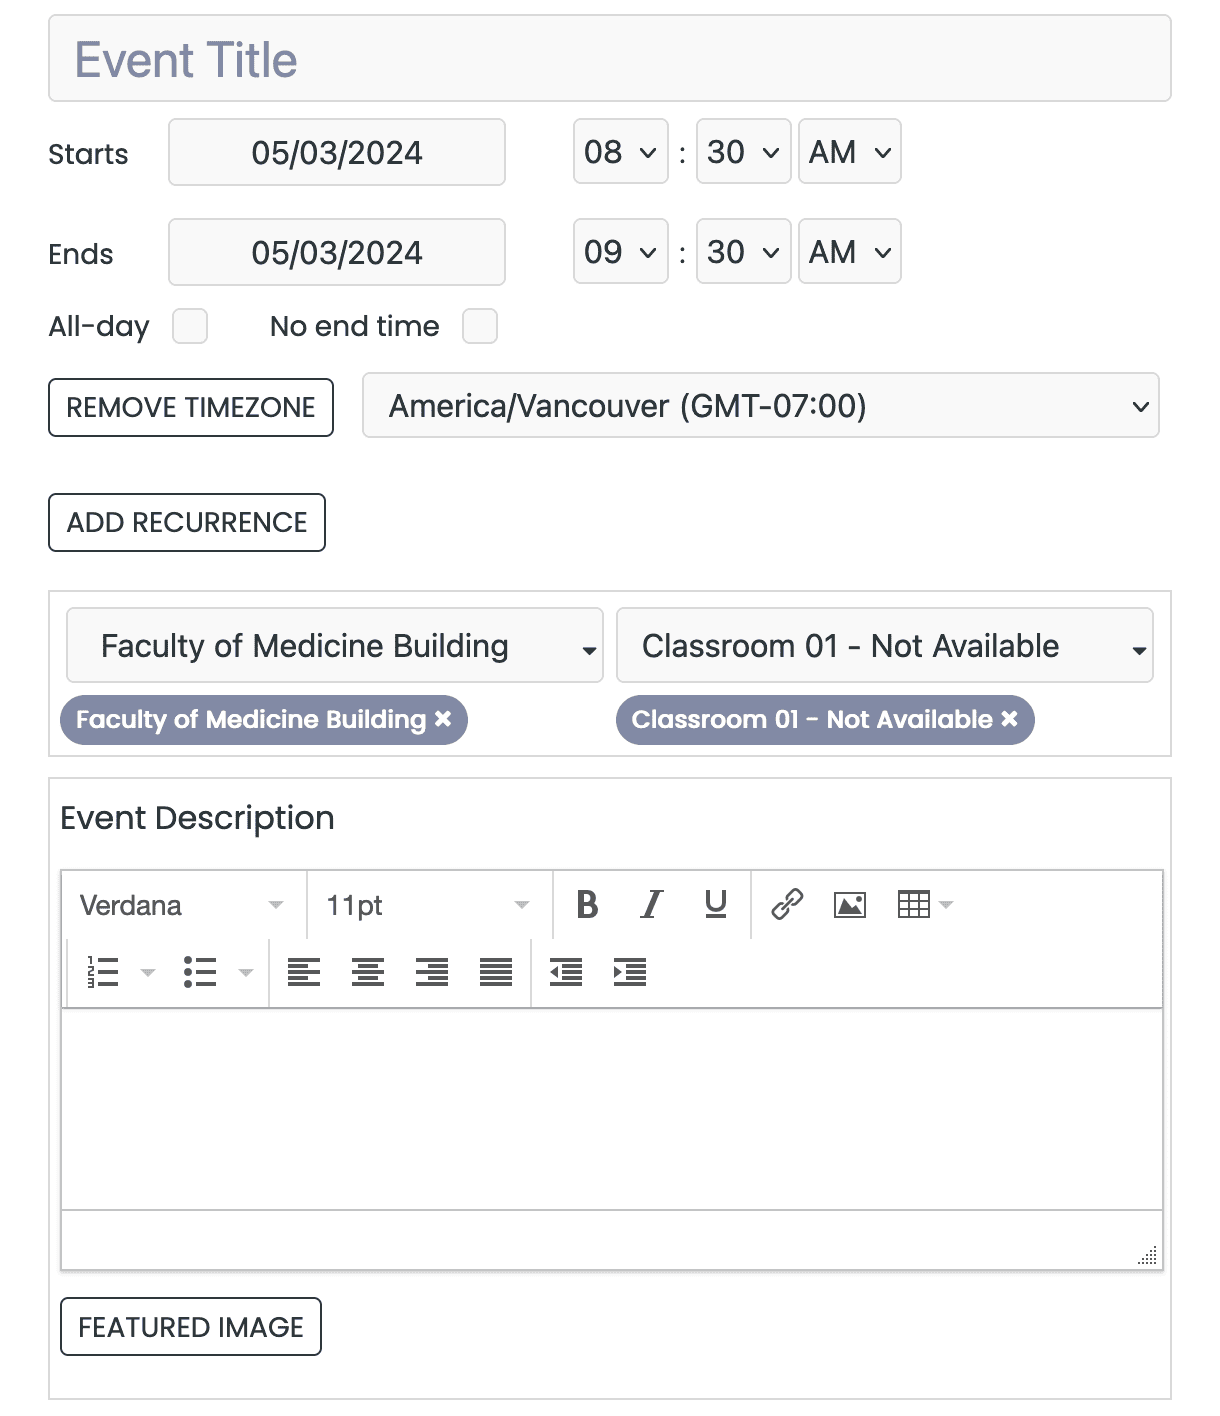
Task: Insert a hyperlink in the description
Action: pos(786,905)
